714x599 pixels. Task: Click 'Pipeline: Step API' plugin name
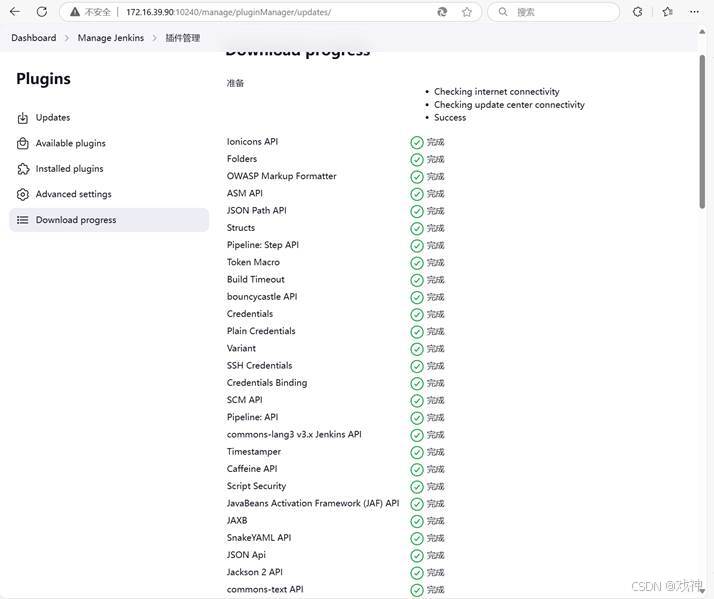[x=263, y=245]
